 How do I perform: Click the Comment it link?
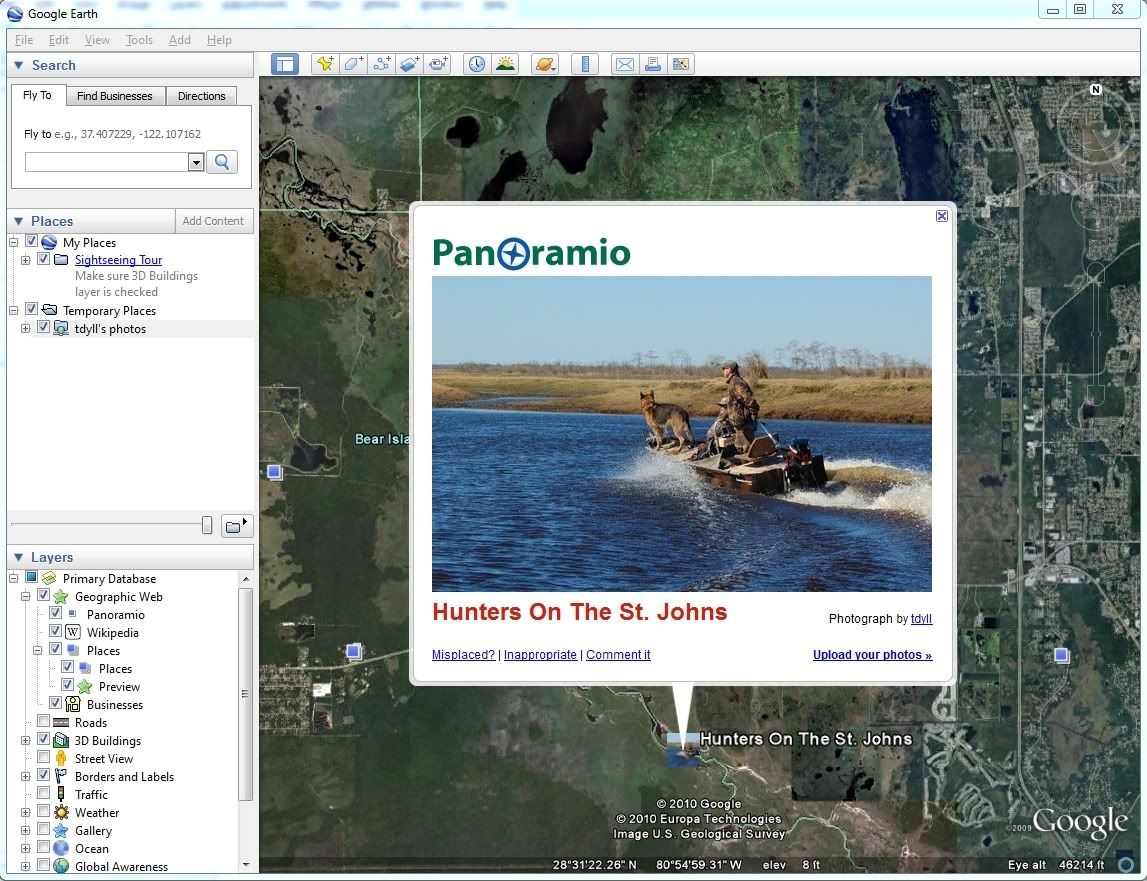618,655
